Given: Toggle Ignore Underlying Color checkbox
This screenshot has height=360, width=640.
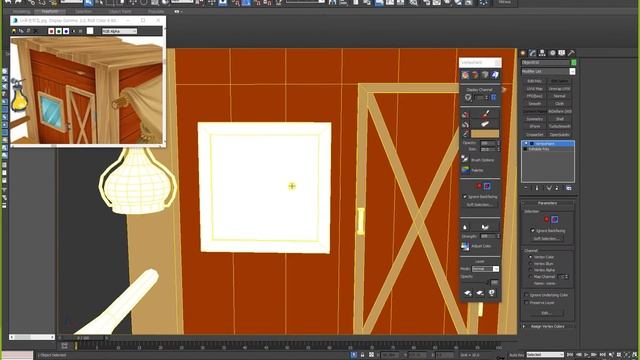Looking at the screenshot, I should [x=526, y=295].
